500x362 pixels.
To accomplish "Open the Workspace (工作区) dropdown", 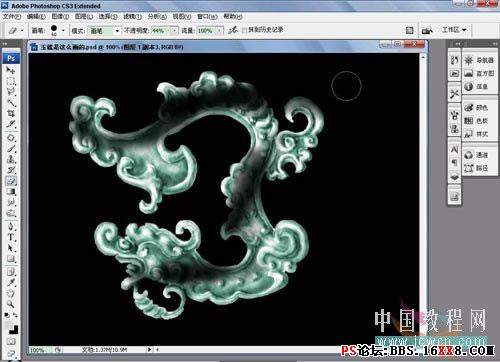I will coord(454,30).
